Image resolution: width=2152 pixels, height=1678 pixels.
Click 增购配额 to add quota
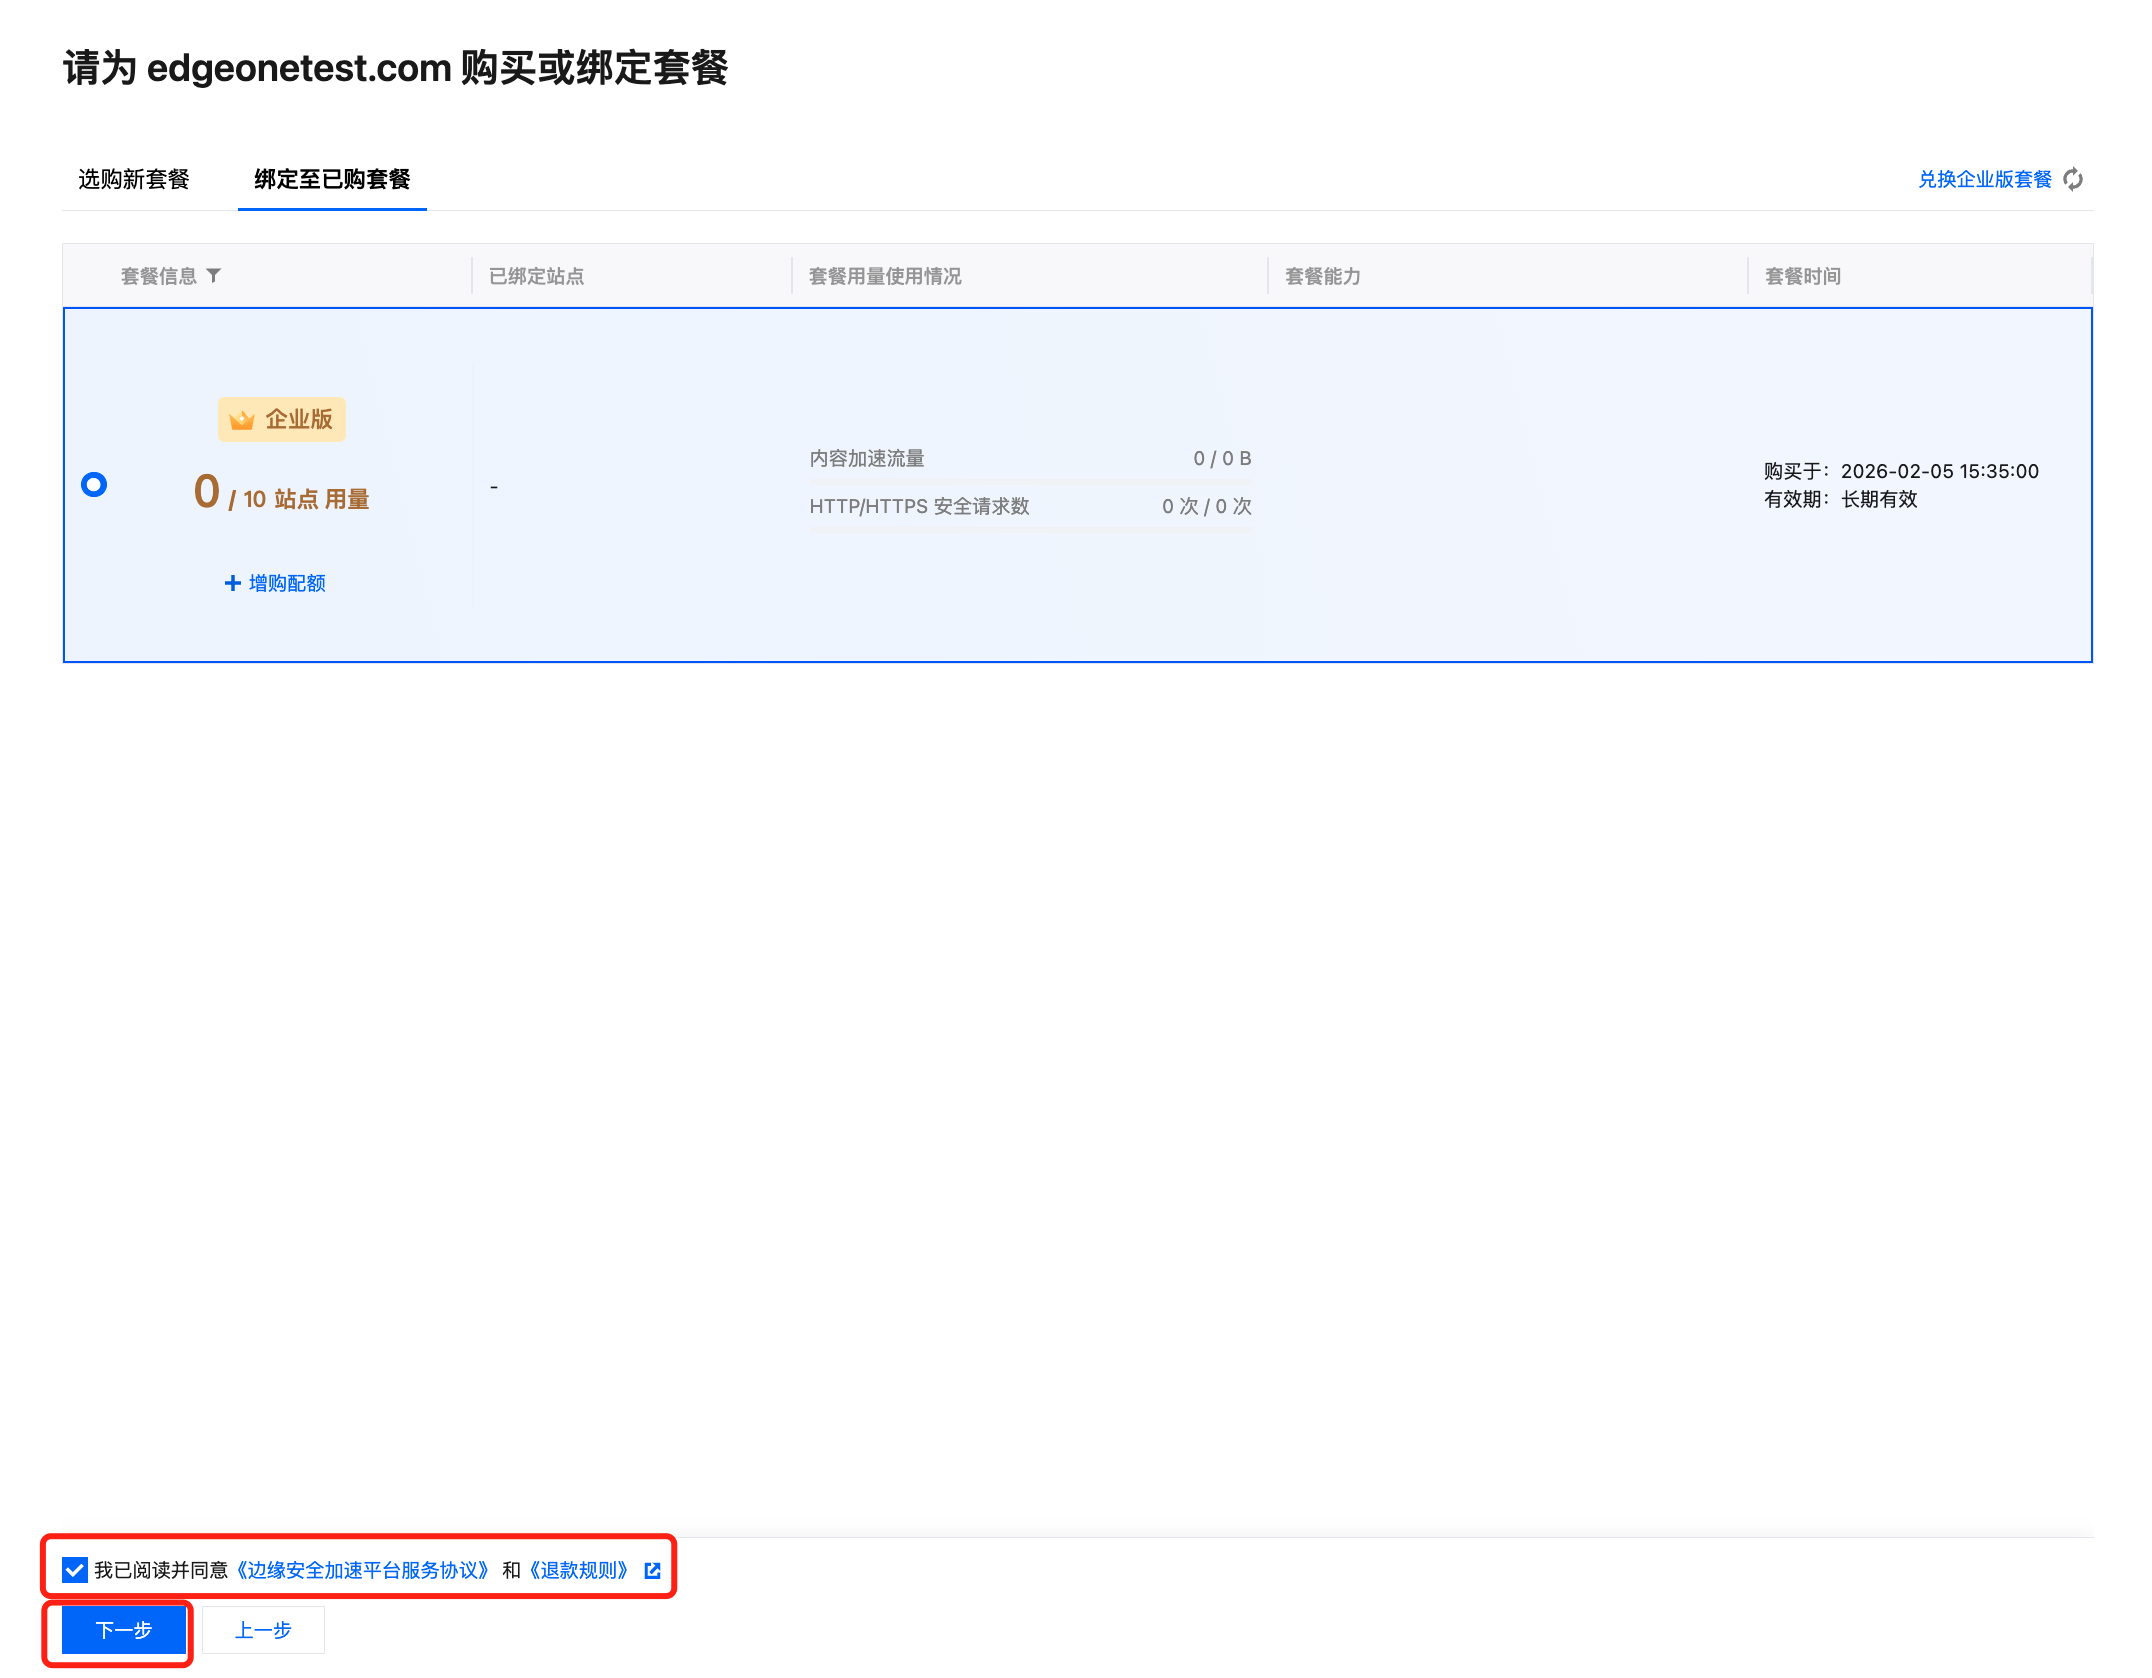[x=287, y=583]
